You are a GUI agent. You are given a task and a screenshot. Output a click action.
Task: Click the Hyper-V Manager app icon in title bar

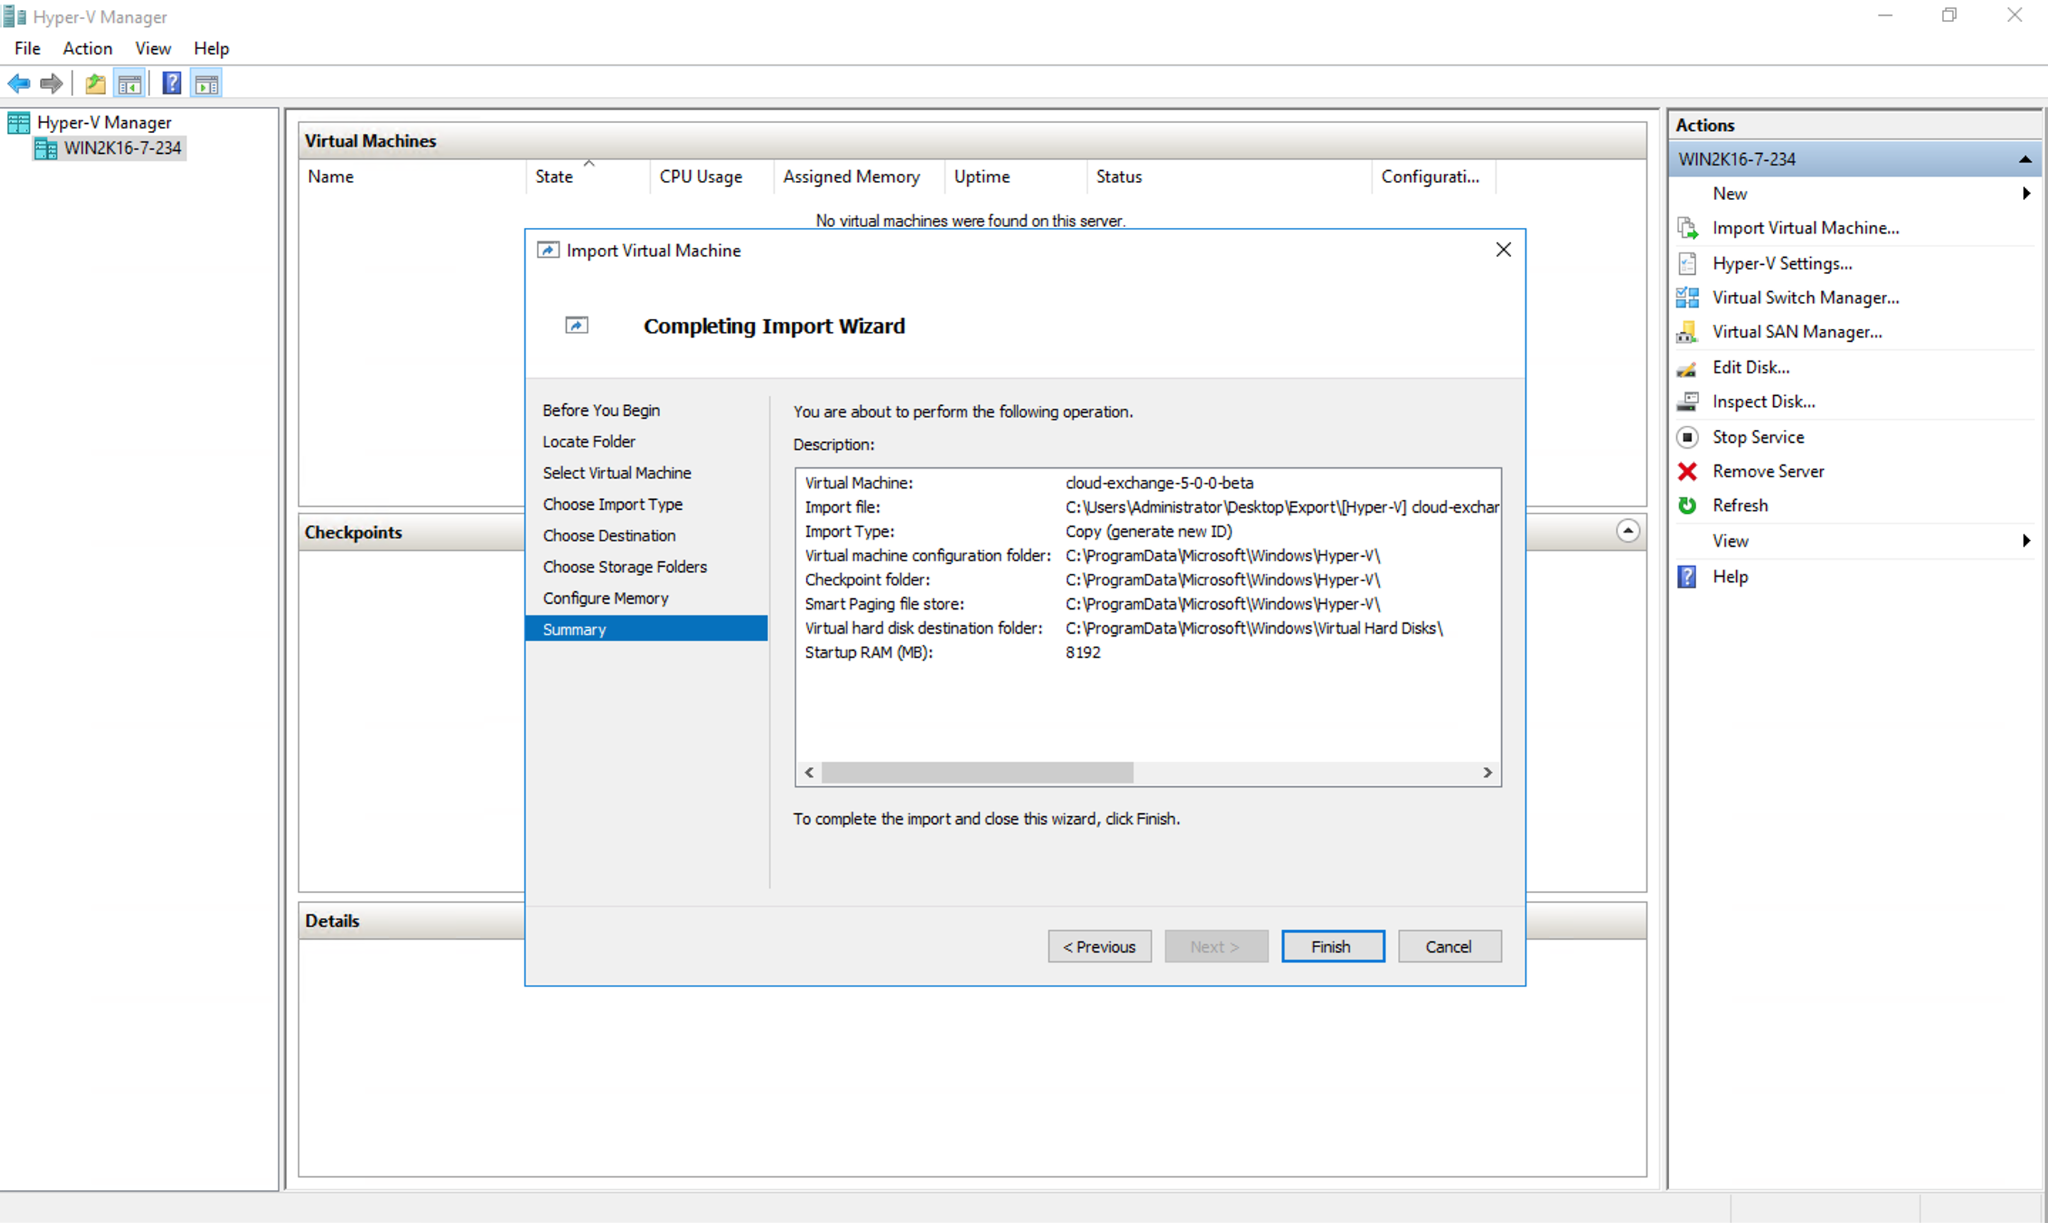tap(14, 16)
